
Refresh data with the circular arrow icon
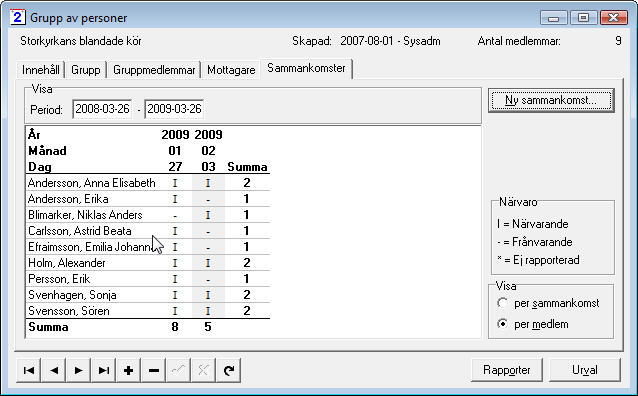tap(229, 370)
